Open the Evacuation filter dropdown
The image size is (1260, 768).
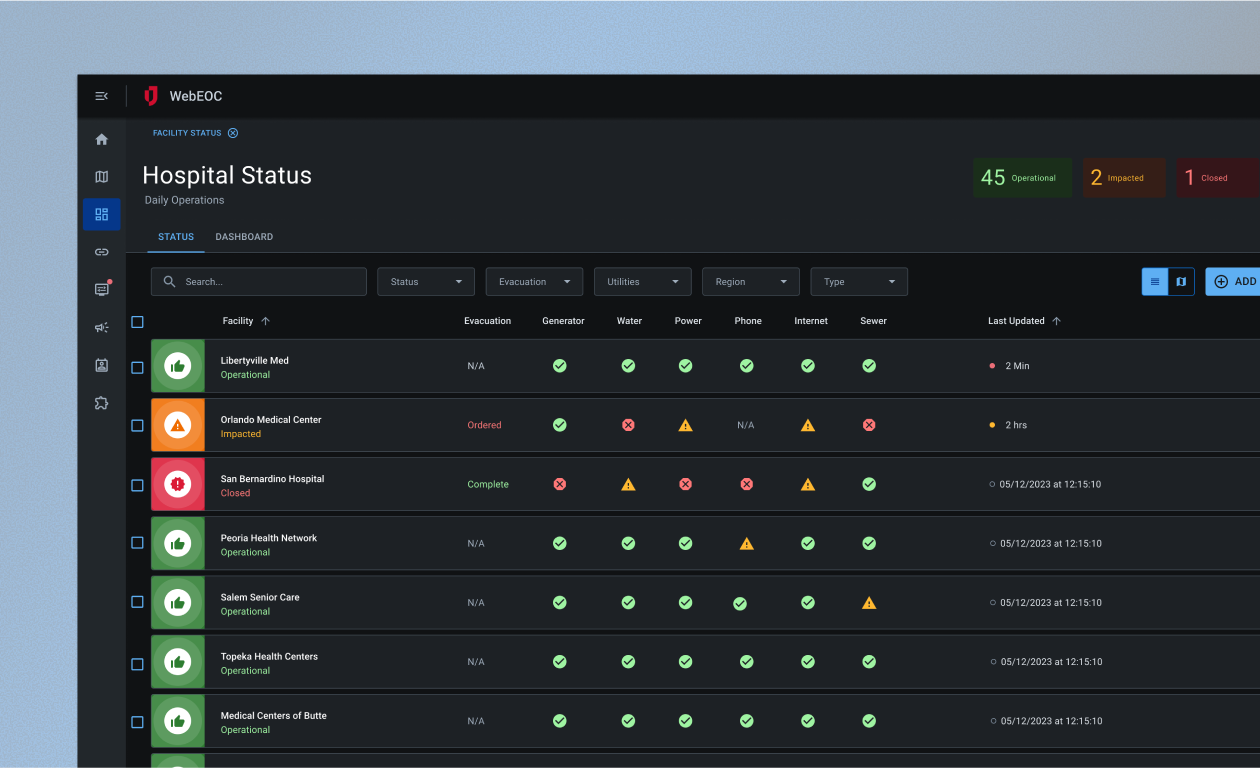coord(534,282)
